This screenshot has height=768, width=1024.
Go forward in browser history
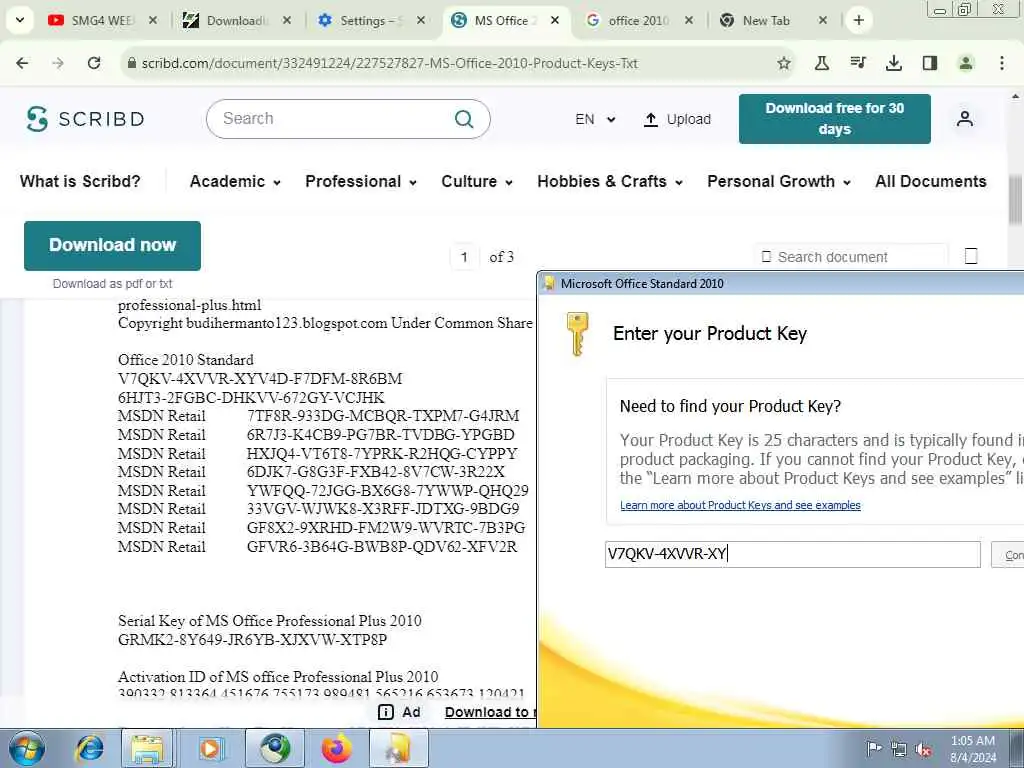(58, 63)
